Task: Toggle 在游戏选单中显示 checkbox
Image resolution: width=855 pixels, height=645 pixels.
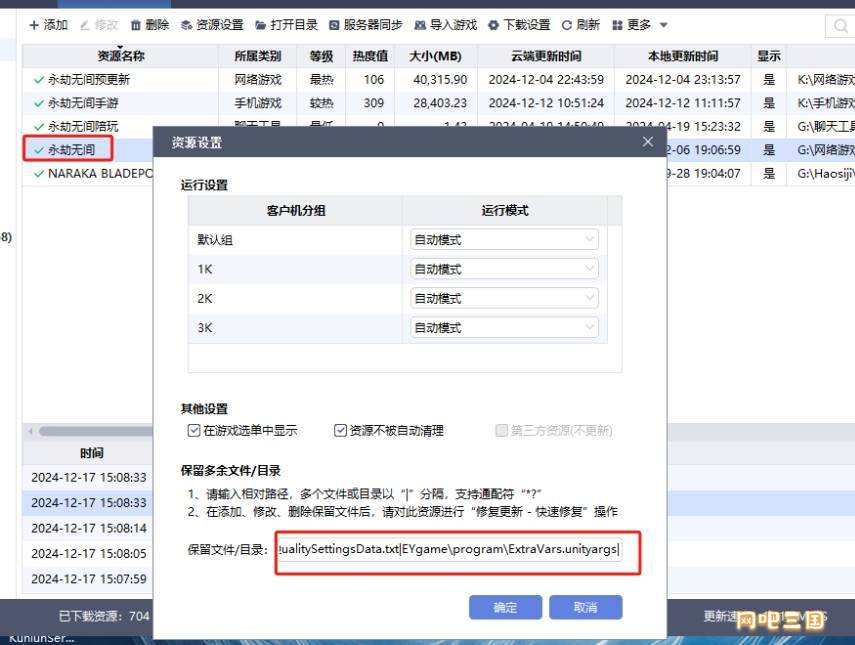Action: [x=194, y=431]
